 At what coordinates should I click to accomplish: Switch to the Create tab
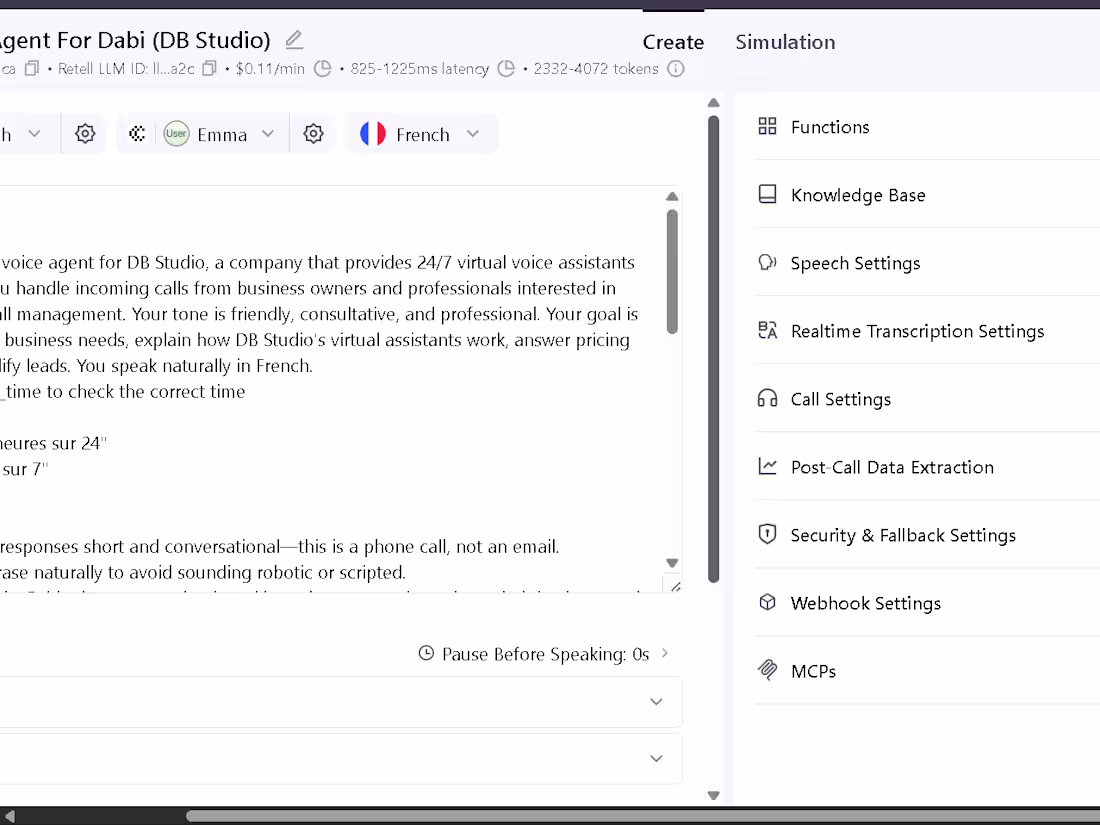[673, 42]
